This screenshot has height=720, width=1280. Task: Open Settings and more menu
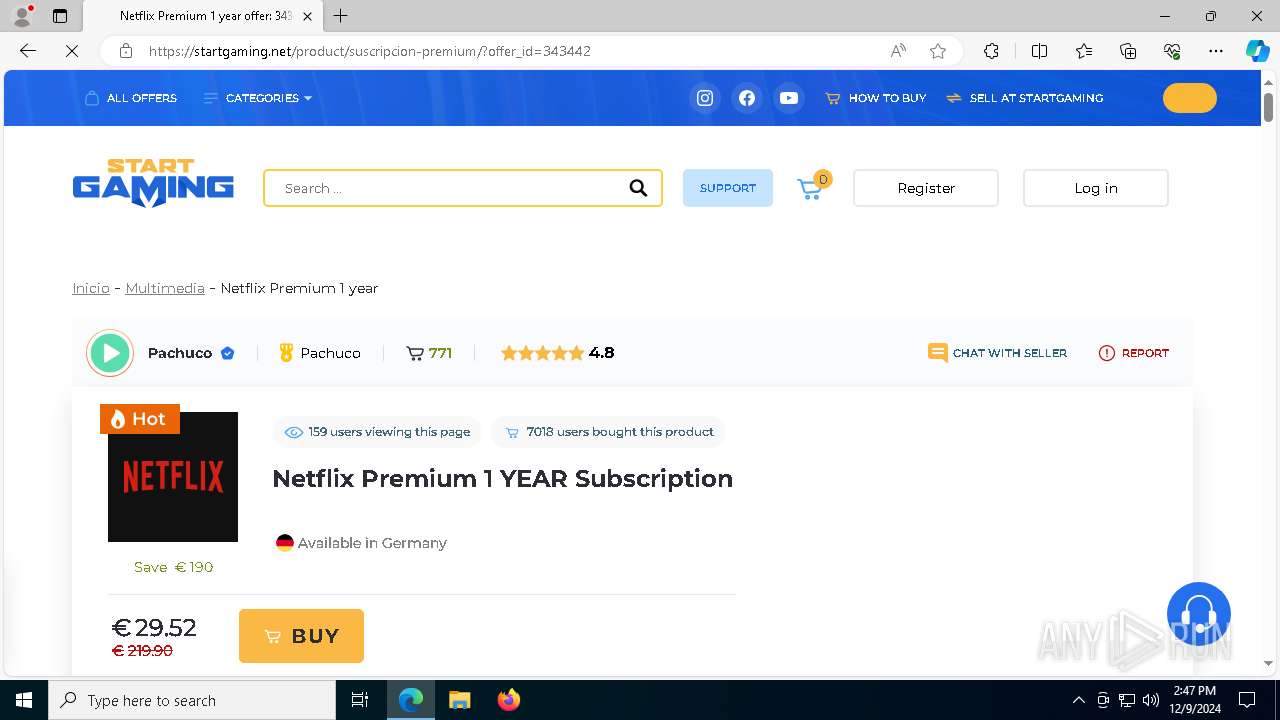click(1216, 51)
